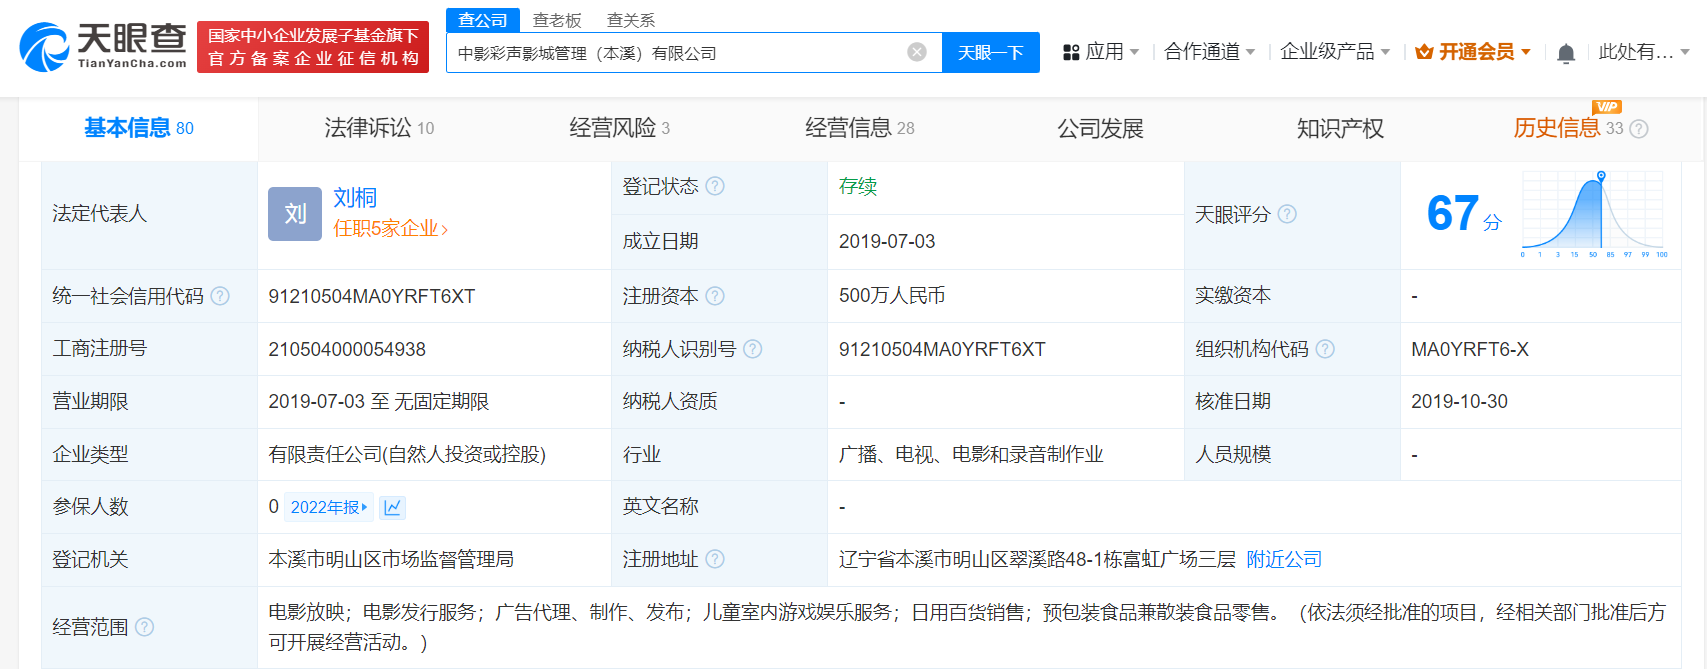The height and width of the screenshot is (669, 1707).
Task: Click credit code 91210504MA0YRFT6XT under 统一社会信用代码
Action: coord(372,296)
